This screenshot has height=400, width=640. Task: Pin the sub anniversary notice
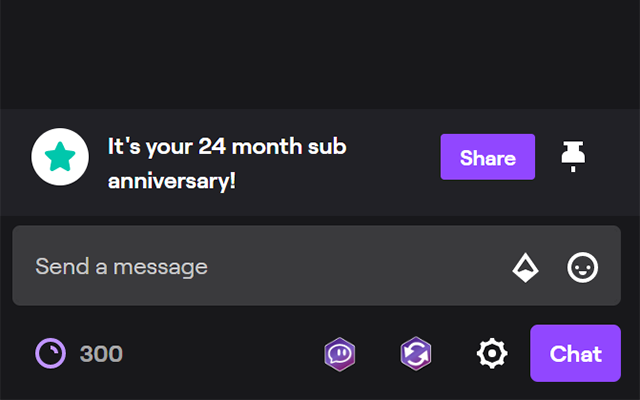click(573, 157)
